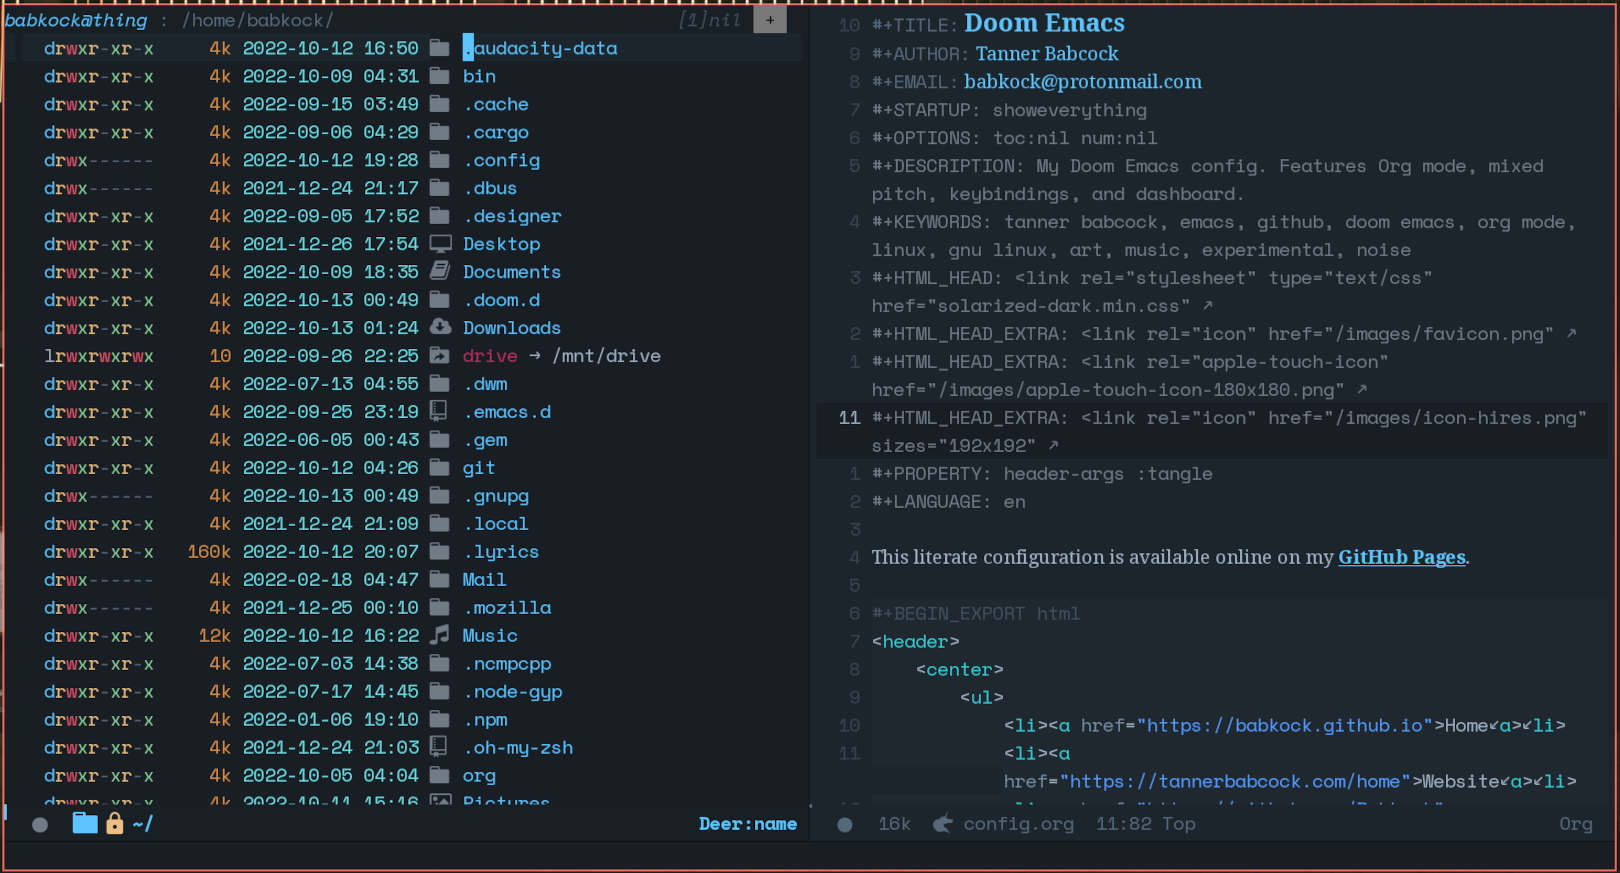The image size is (1620, 873).
Task: Click the 160k size of .lyrics
Action: [x=209, y=552]
